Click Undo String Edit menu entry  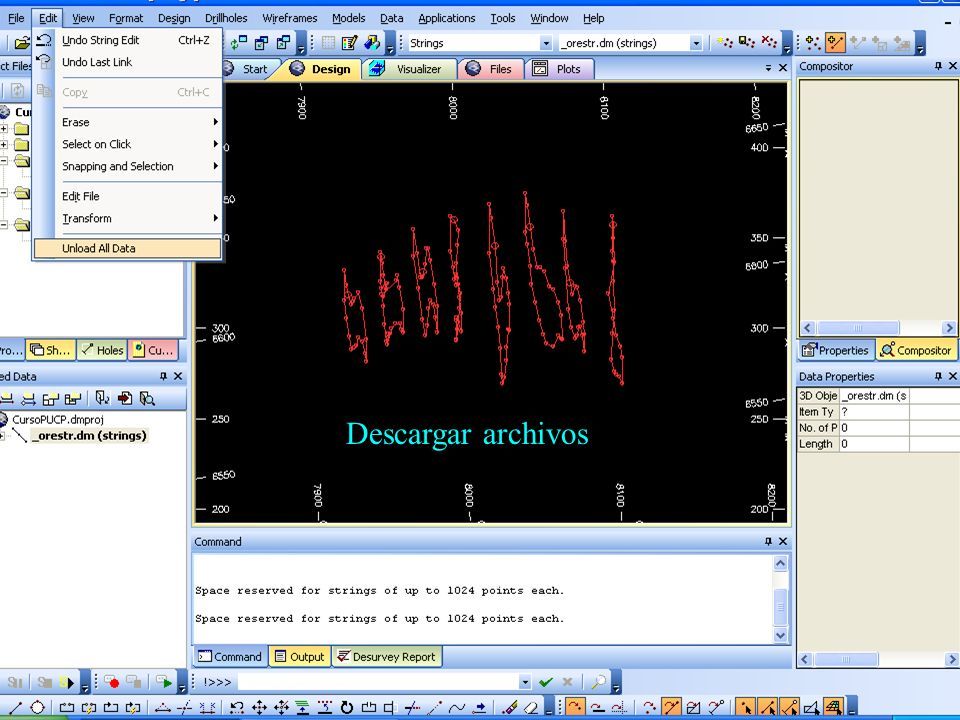coord(127,40)
